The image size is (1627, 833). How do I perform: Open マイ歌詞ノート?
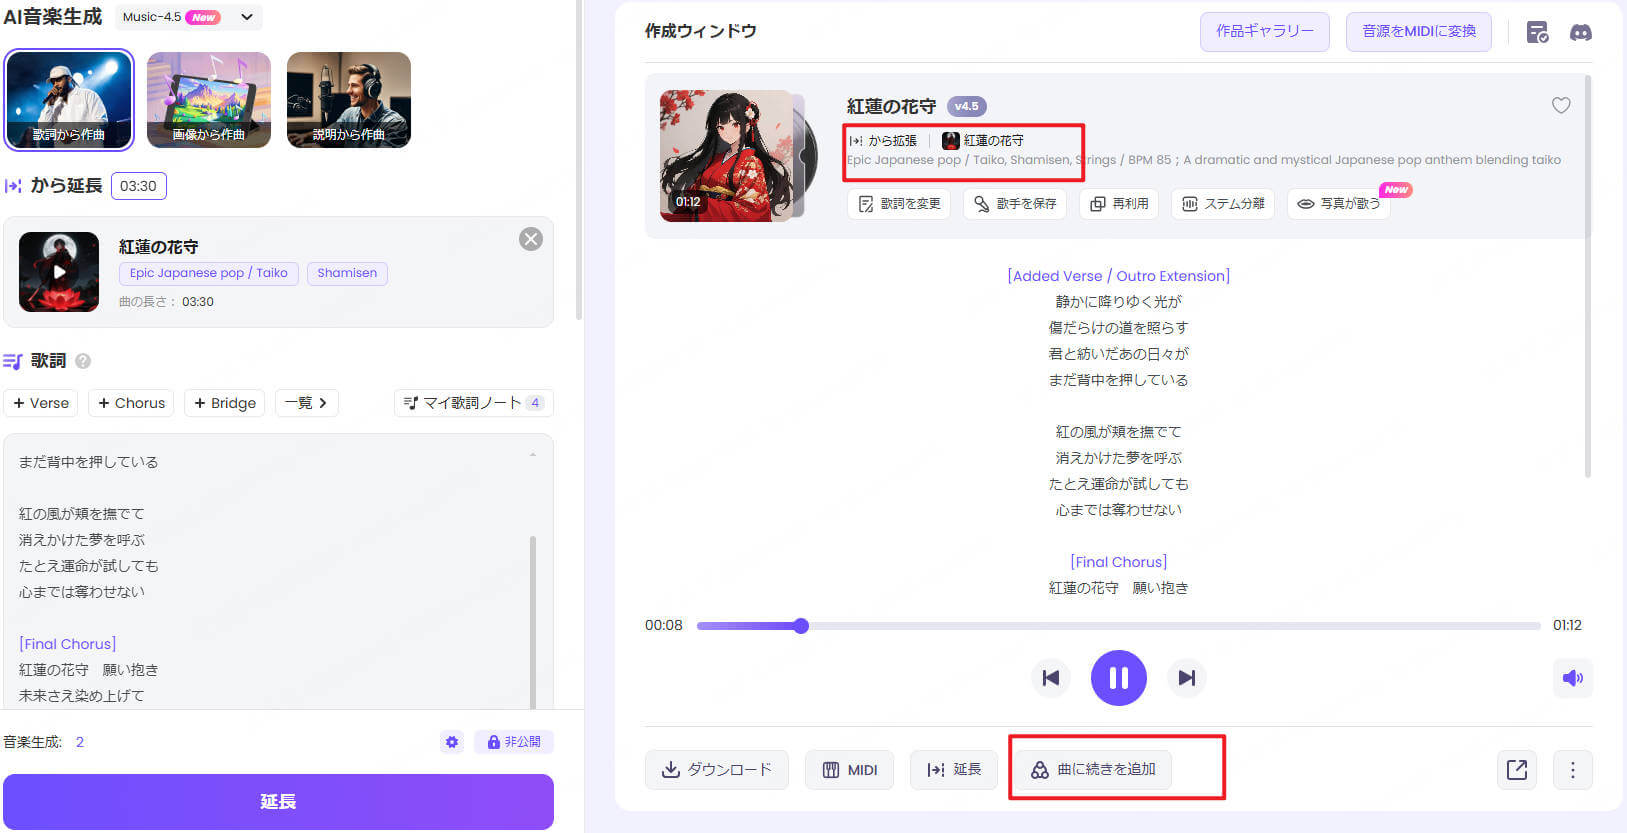(474, 403)
